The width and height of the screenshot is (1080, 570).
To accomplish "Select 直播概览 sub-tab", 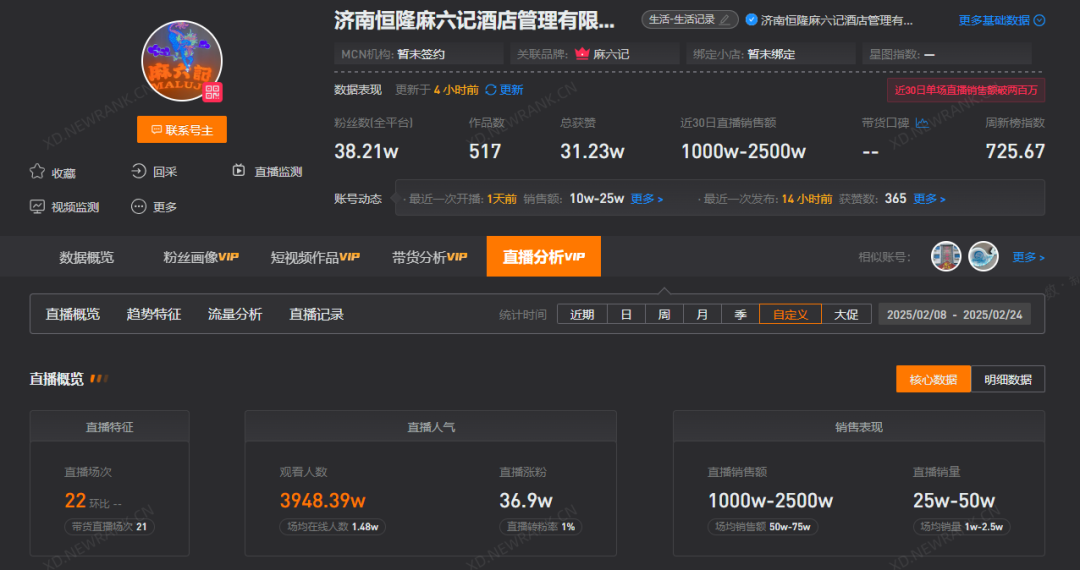I will click(x=72, y=315).
